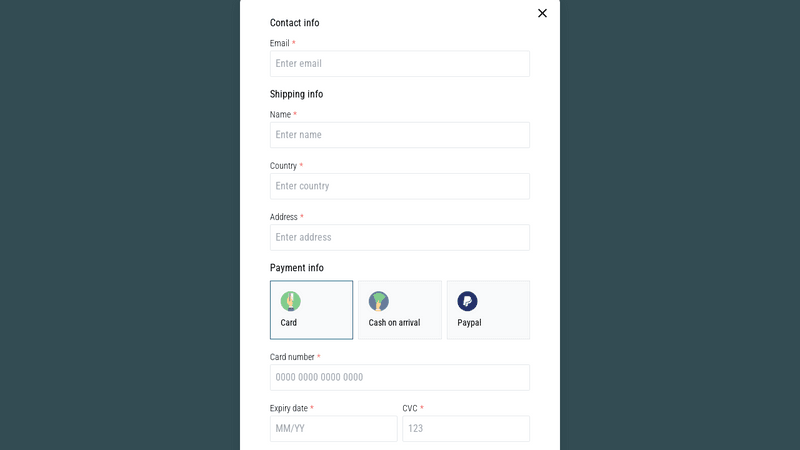Focus the CVC code input
This screenshot has height=450, width=800.
click(465, 428)
